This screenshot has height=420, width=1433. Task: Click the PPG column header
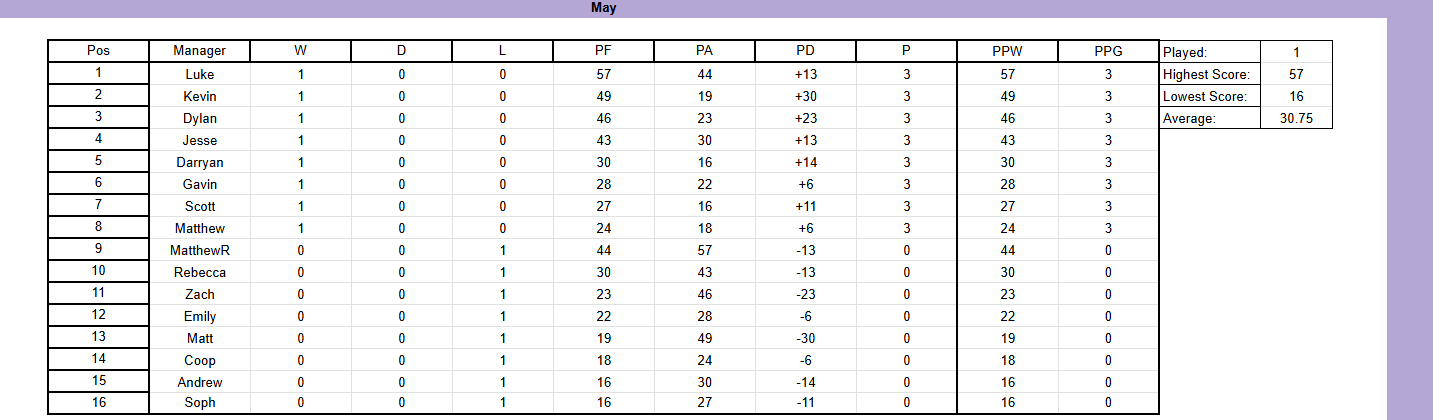click(x=1108, y=51)
